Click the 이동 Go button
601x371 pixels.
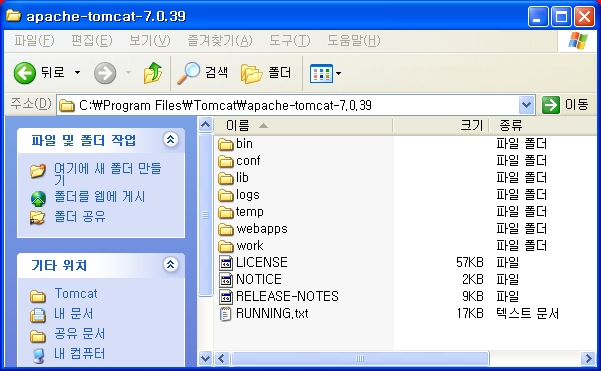[565, 105]
